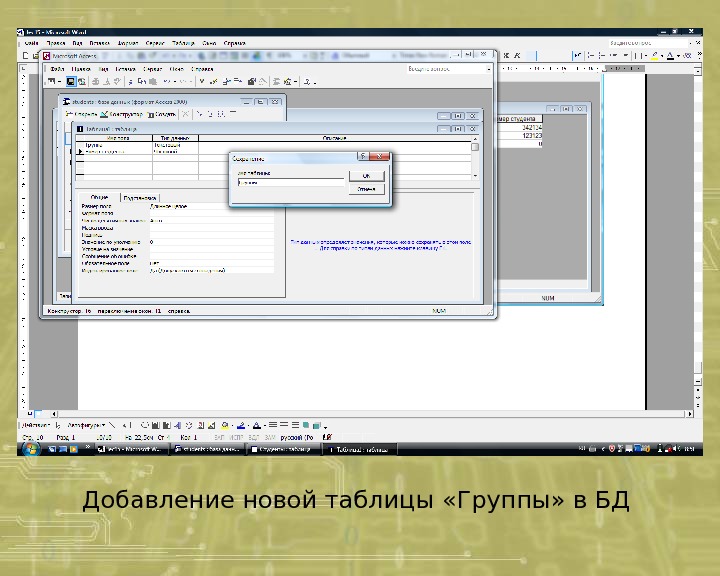Toggle ИСПР indicator in Word status bar
Image resolution: width=720 pixels, height=576 pixels.
(236, 437)
